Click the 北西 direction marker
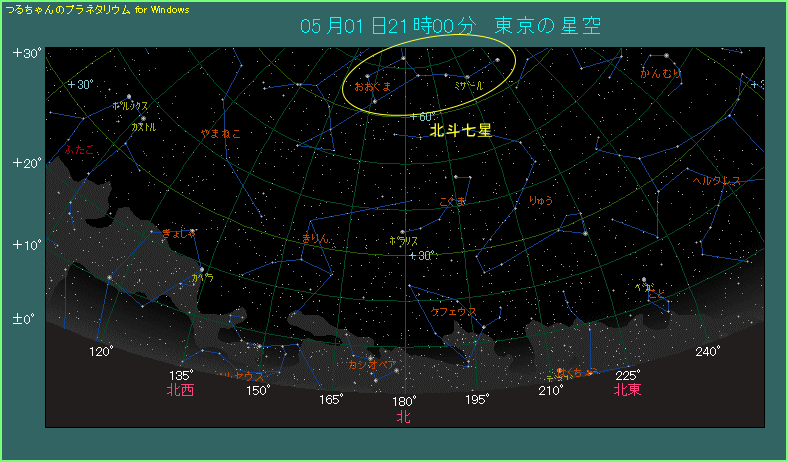The height and width of the screenshot is (462, 788). click(x=181, y=390)
